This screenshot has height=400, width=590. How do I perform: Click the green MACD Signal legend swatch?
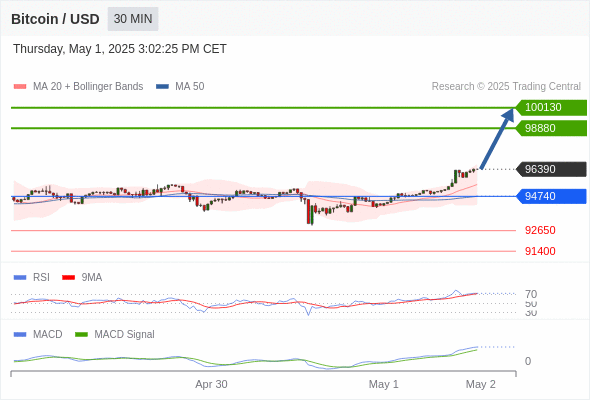[x=81, y=335]
